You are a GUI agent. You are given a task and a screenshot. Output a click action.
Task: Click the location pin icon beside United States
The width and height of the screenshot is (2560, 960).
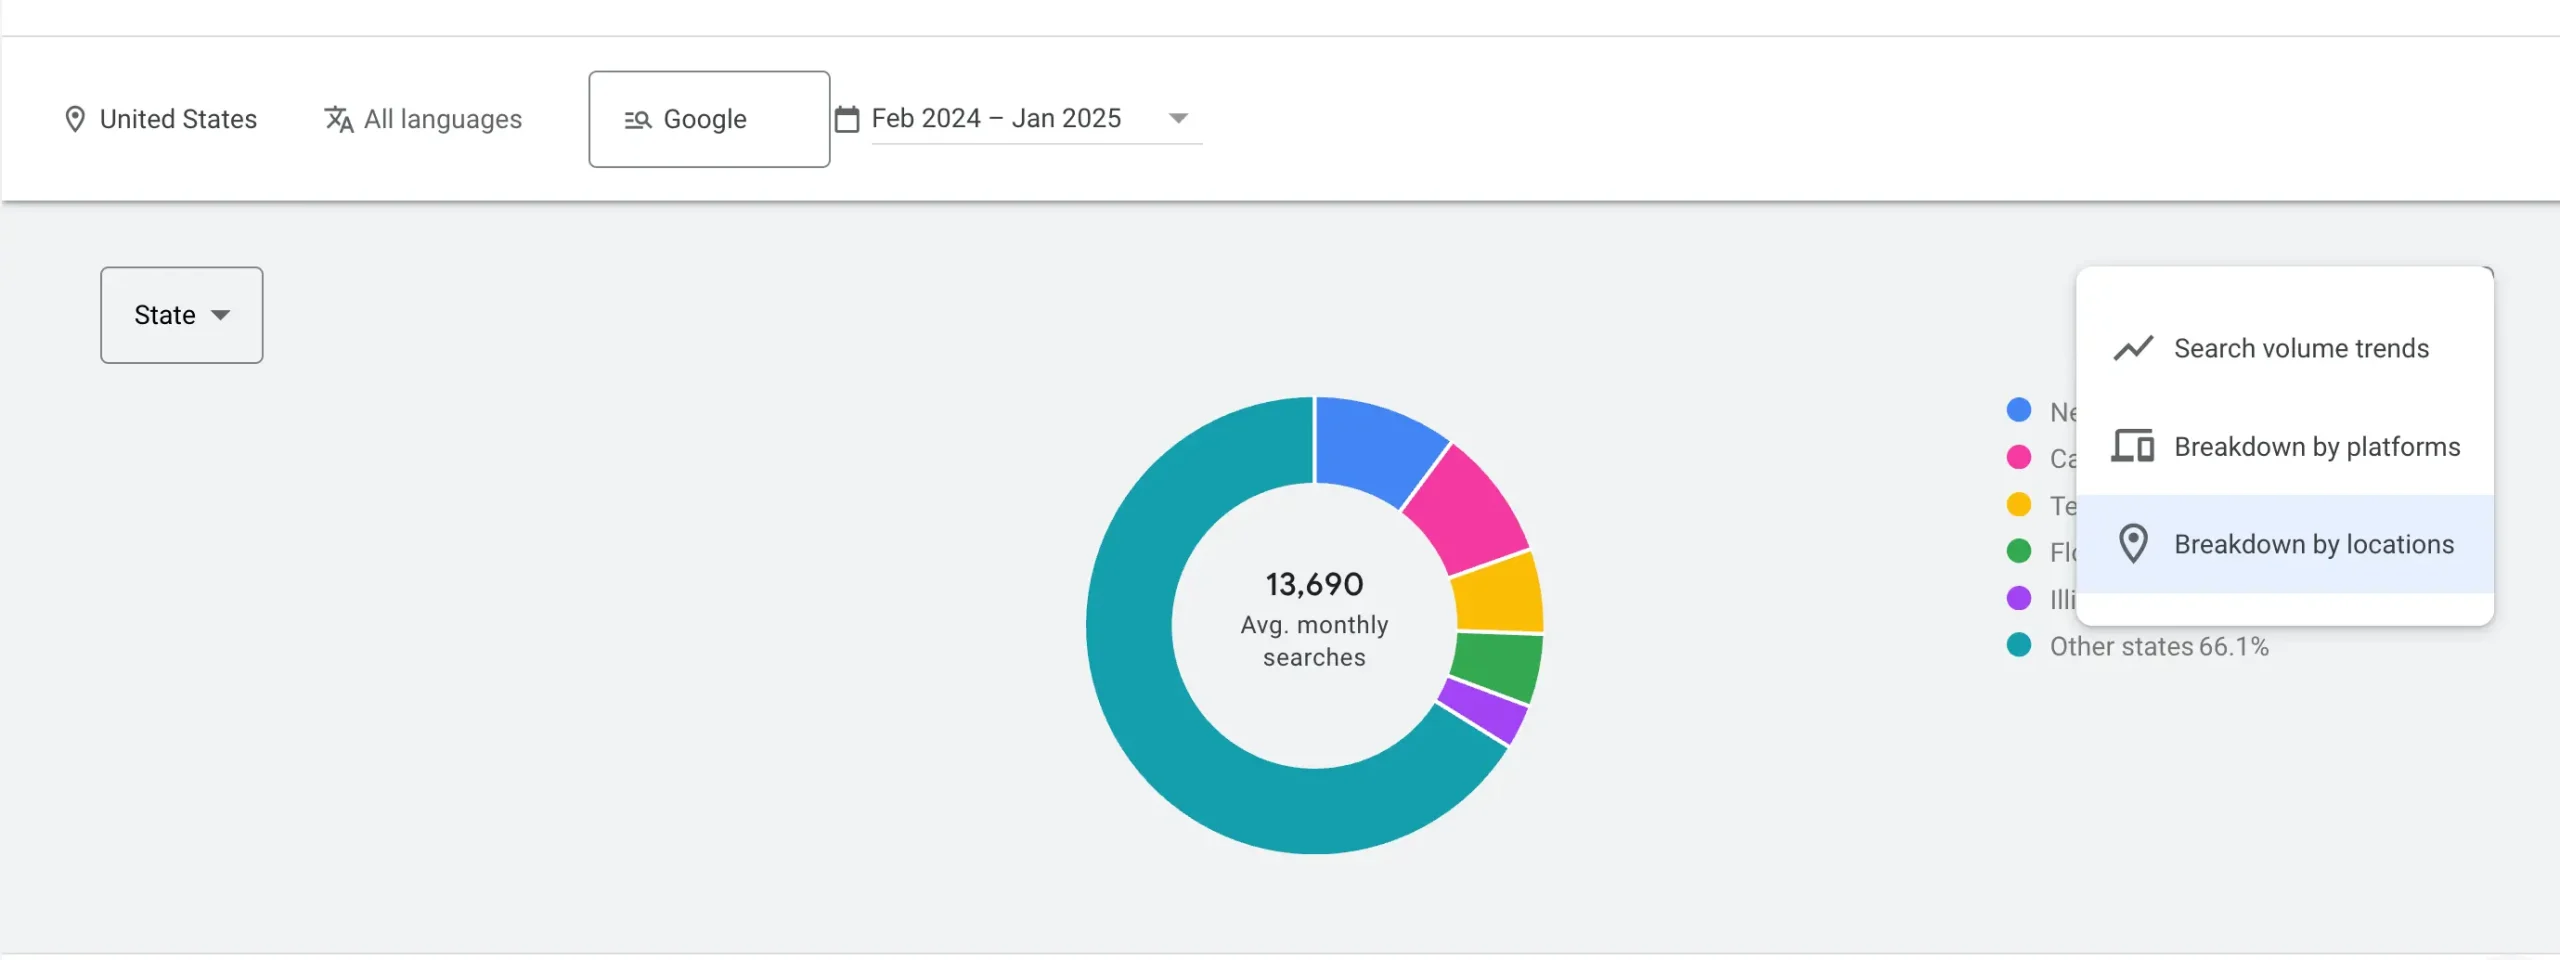[x=74, y=119]
